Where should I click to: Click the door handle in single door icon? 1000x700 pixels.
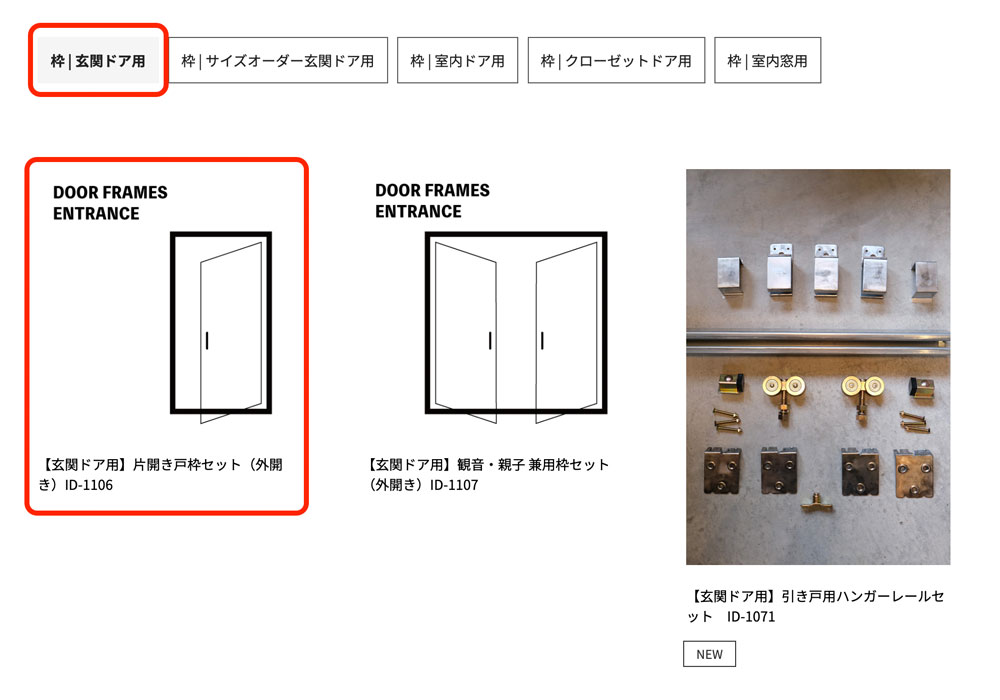click(207, 340)
